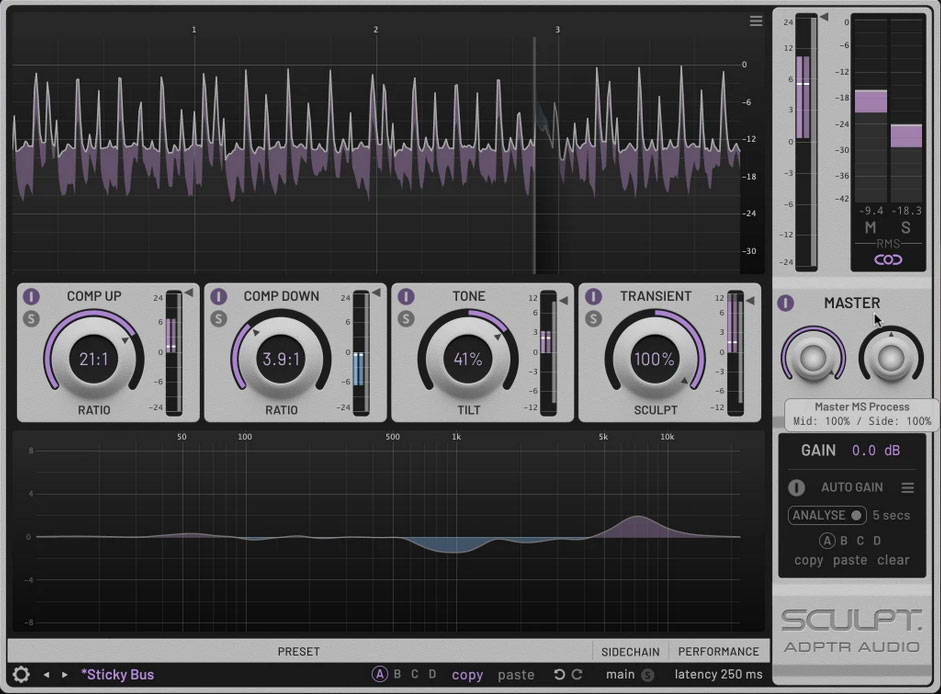
Task: Click the undo arrow icon
Action: click(x=559, y=674)
